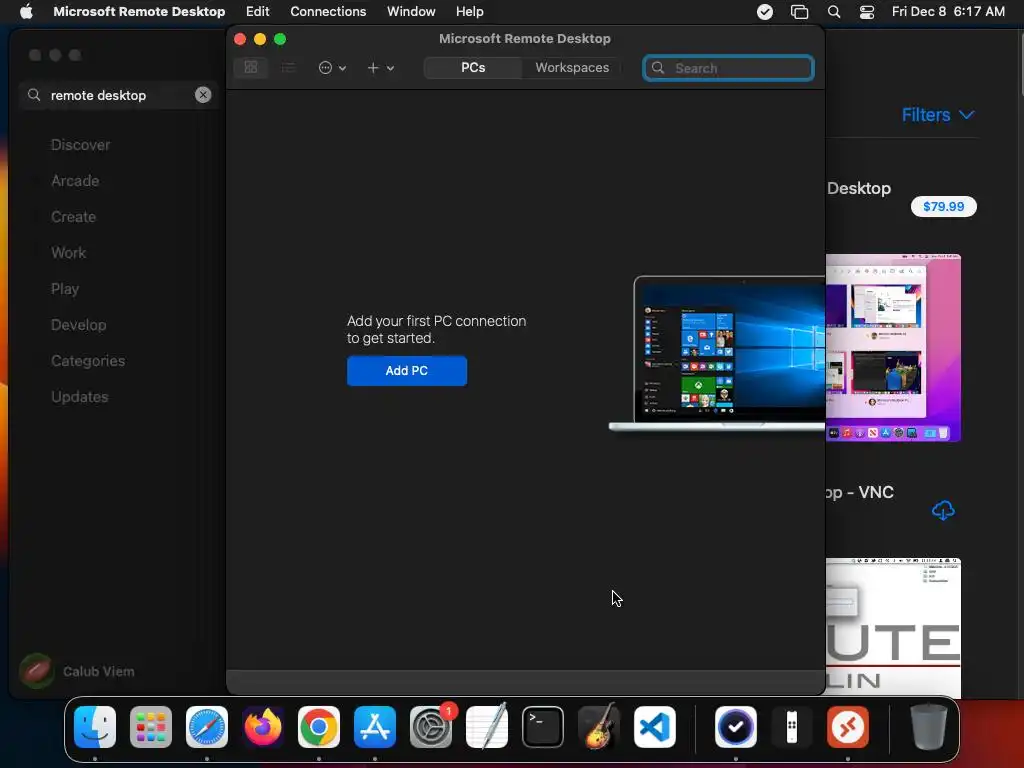Open the Connections menu

(328, 12)
